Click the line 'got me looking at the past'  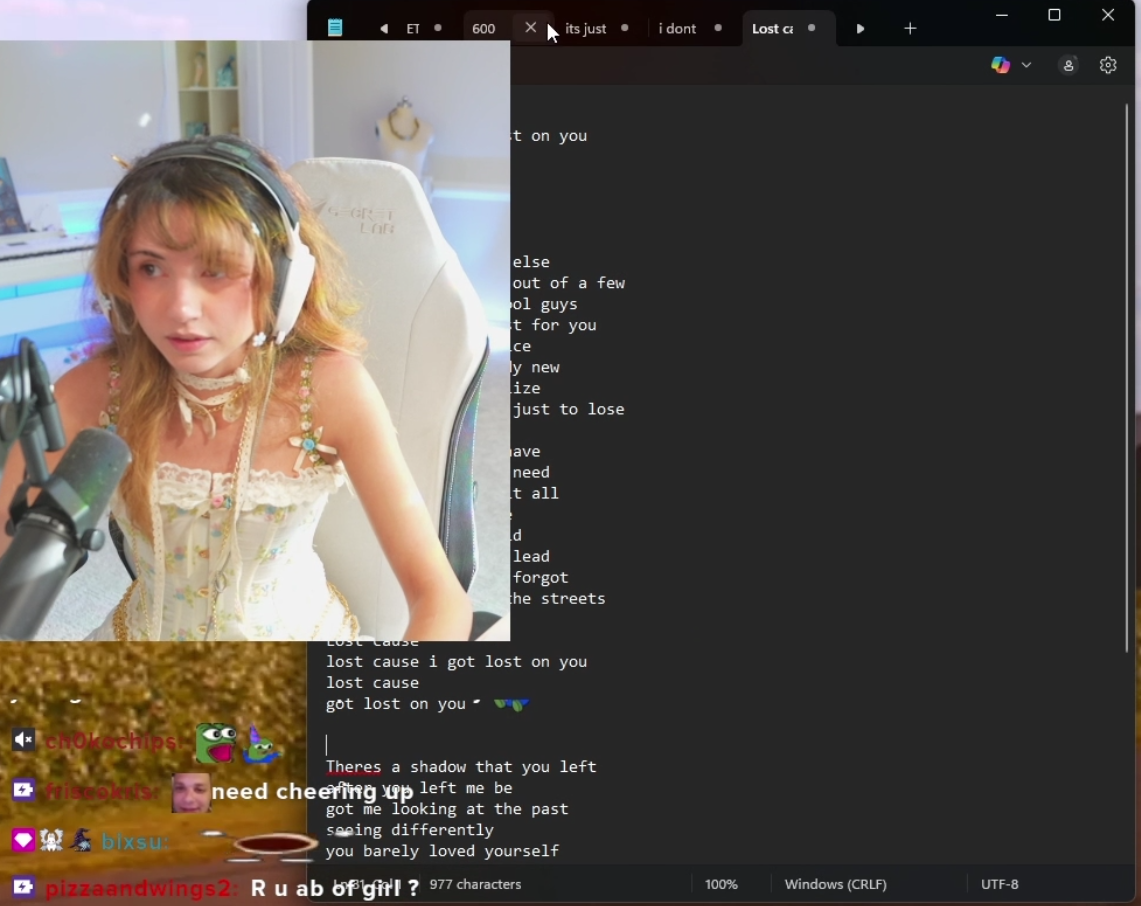tap(447, 808)
